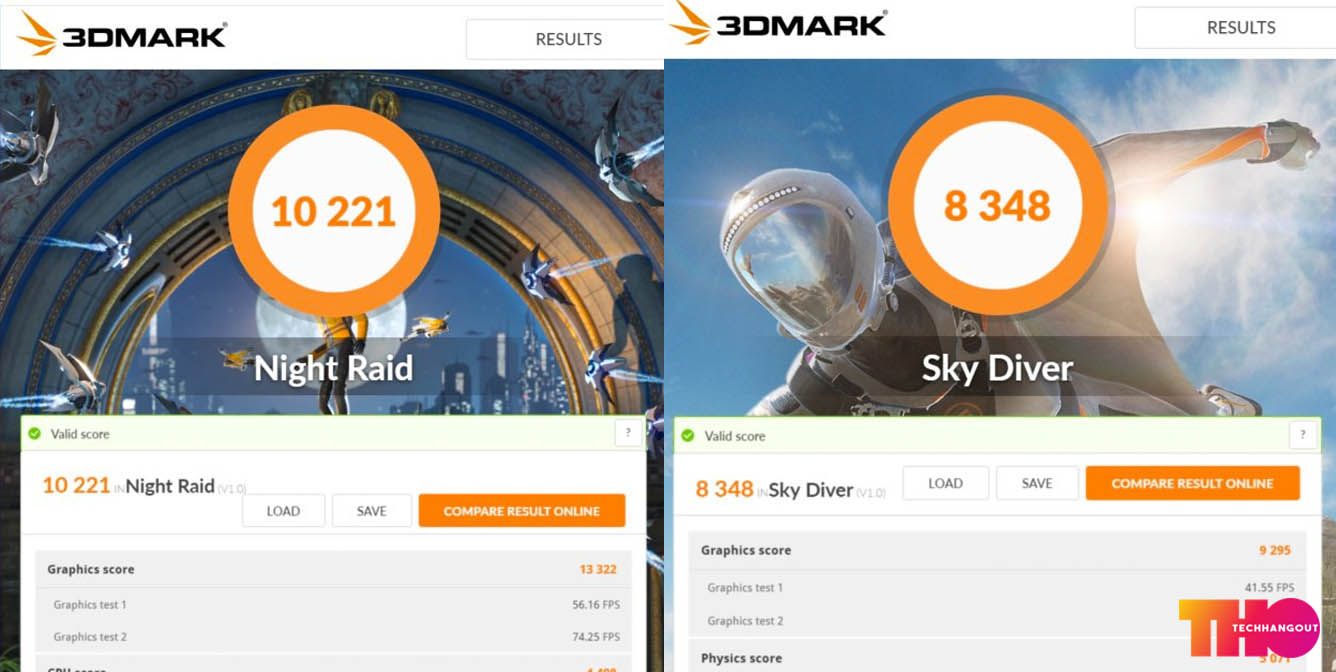
Task: Save the Night Raid result
Action: (x=372, y=511)
